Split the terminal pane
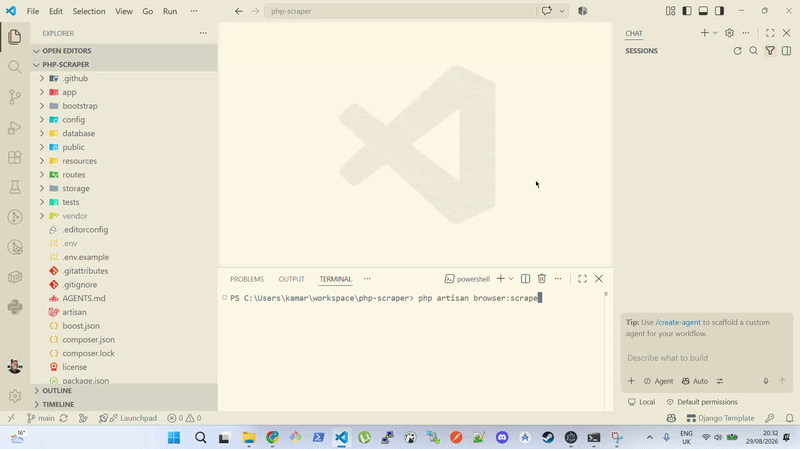The height and width of the screenshot is (449, 800). (x=525, y=279)
